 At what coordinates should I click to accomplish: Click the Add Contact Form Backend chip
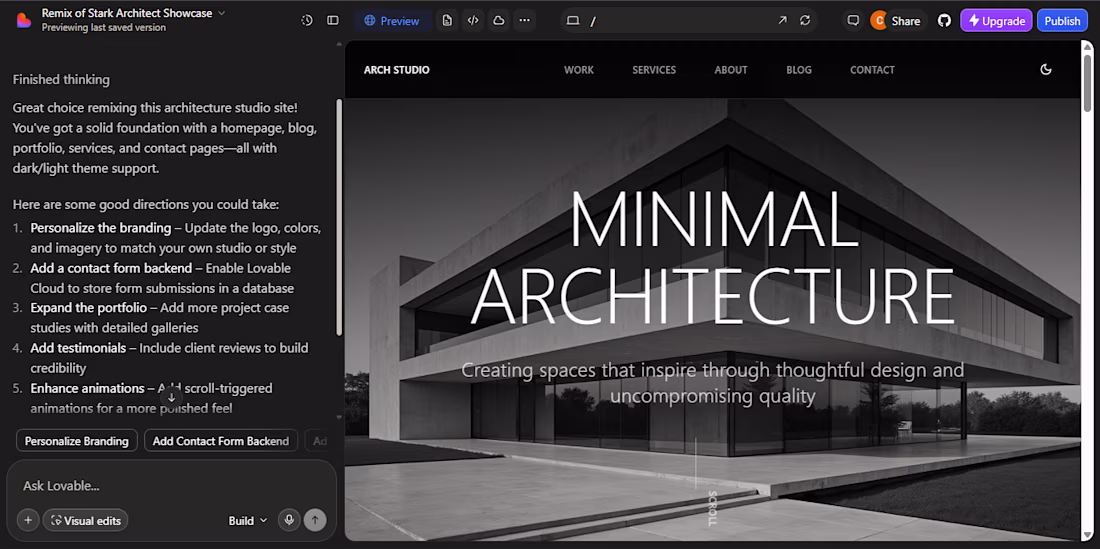220,441
